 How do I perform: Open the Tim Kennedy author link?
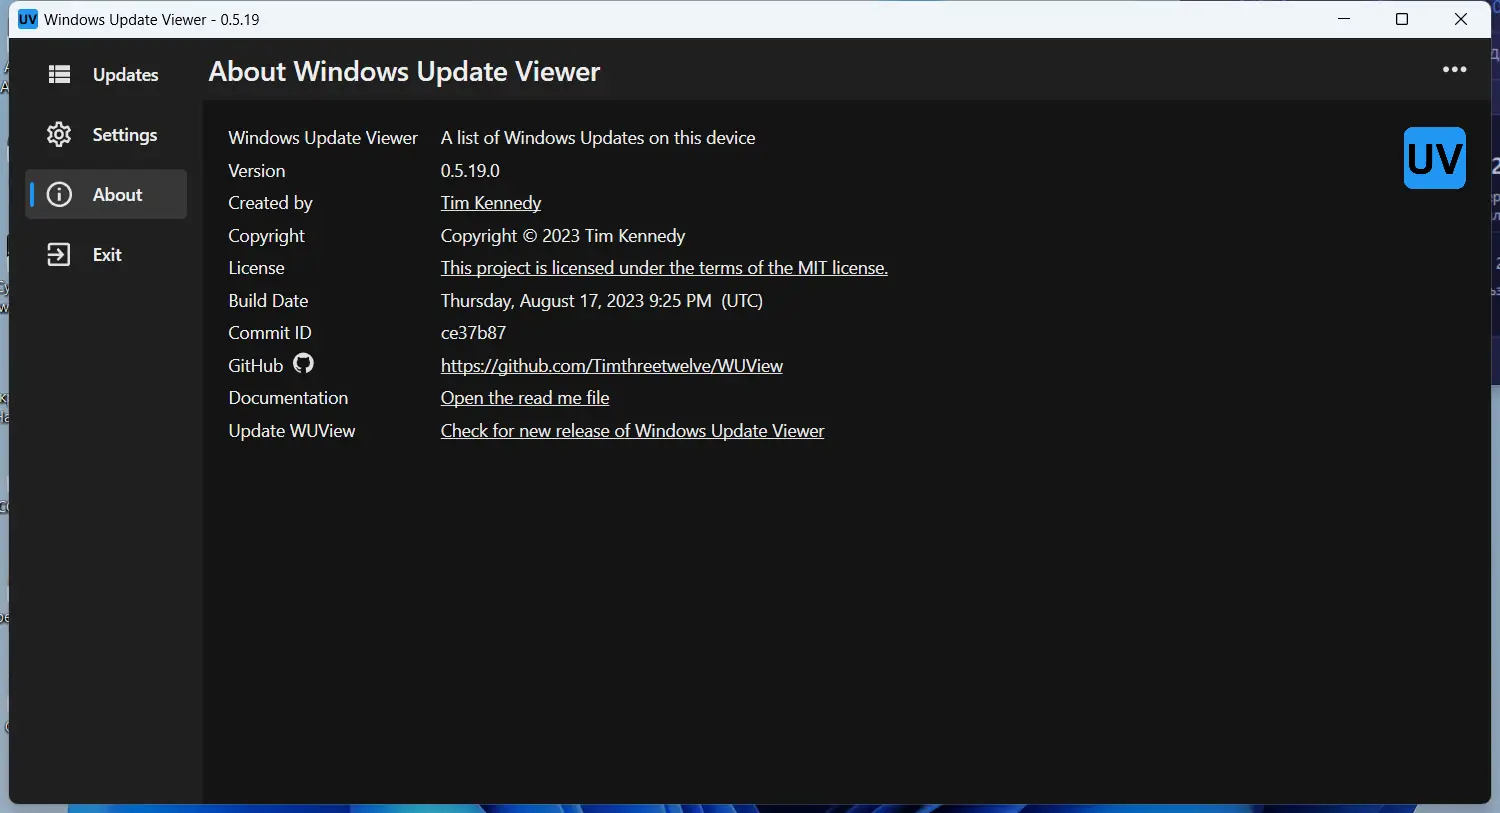(491, 203)
